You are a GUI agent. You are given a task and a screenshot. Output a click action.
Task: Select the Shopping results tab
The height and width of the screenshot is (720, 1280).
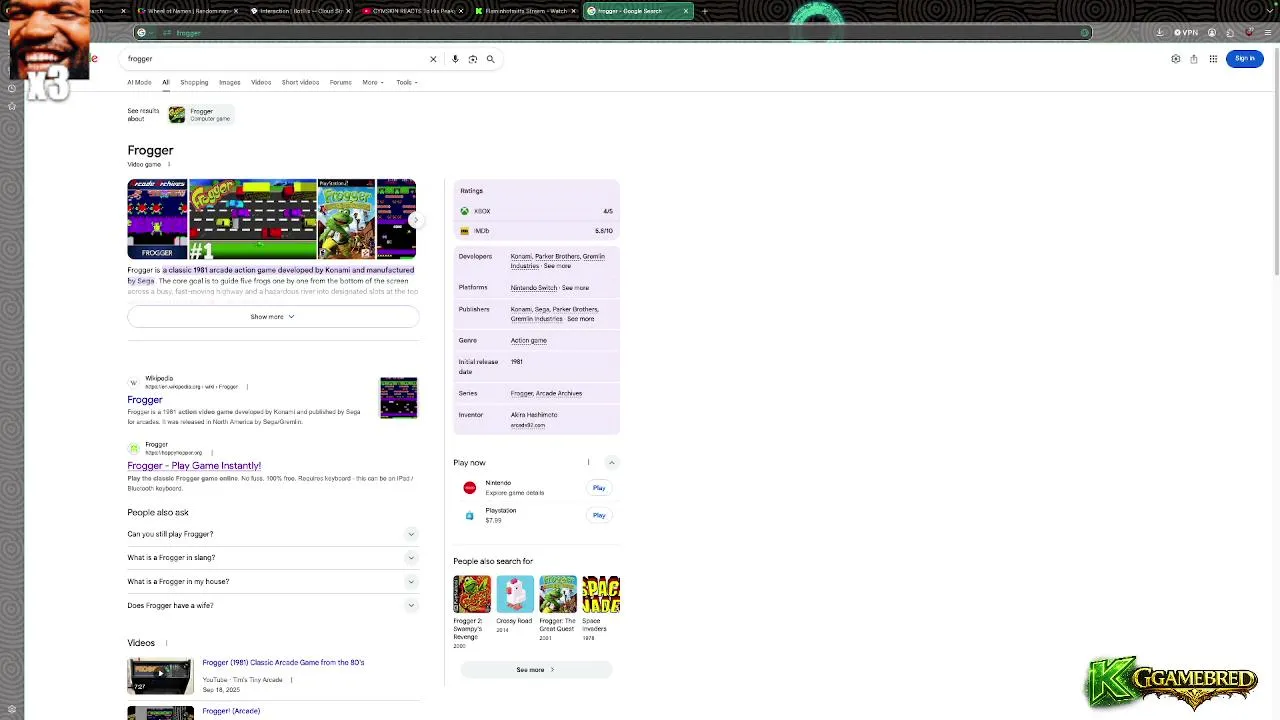tap(194, 82)
